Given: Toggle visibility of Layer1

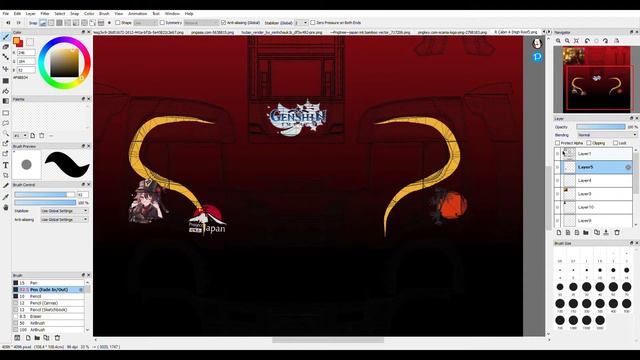Looking at the screenshot, I should pyautogui.click(x=558, y=154).
